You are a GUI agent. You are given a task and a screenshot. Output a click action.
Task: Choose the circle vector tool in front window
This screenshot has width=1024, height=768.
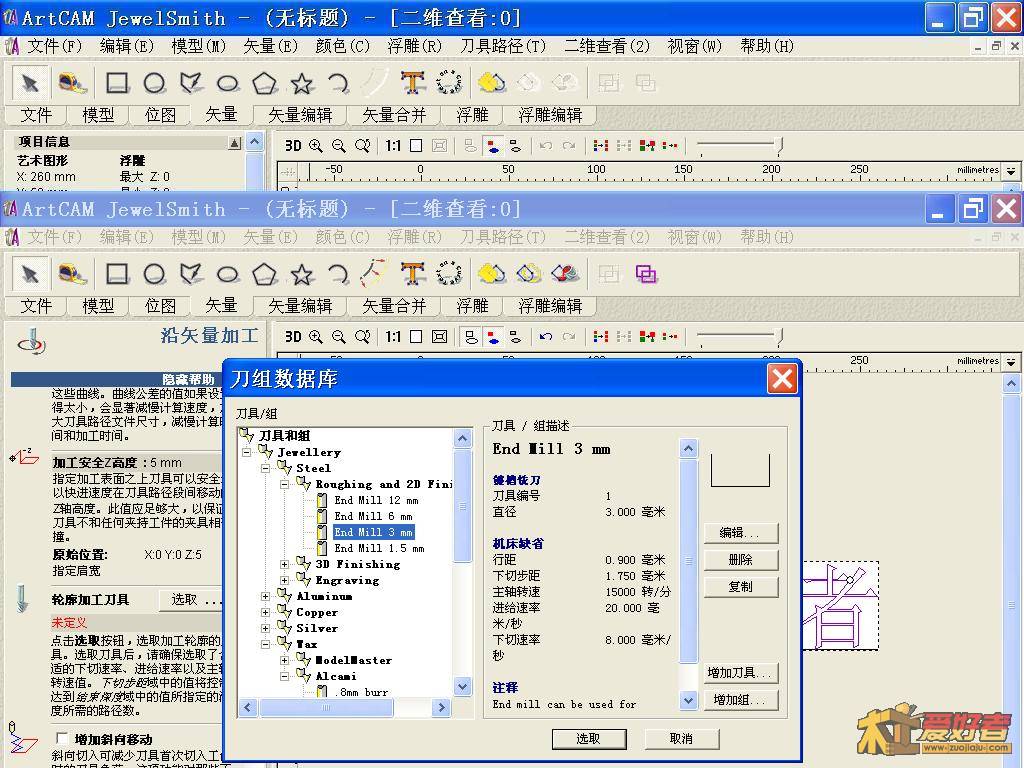(x=154, y=274)
